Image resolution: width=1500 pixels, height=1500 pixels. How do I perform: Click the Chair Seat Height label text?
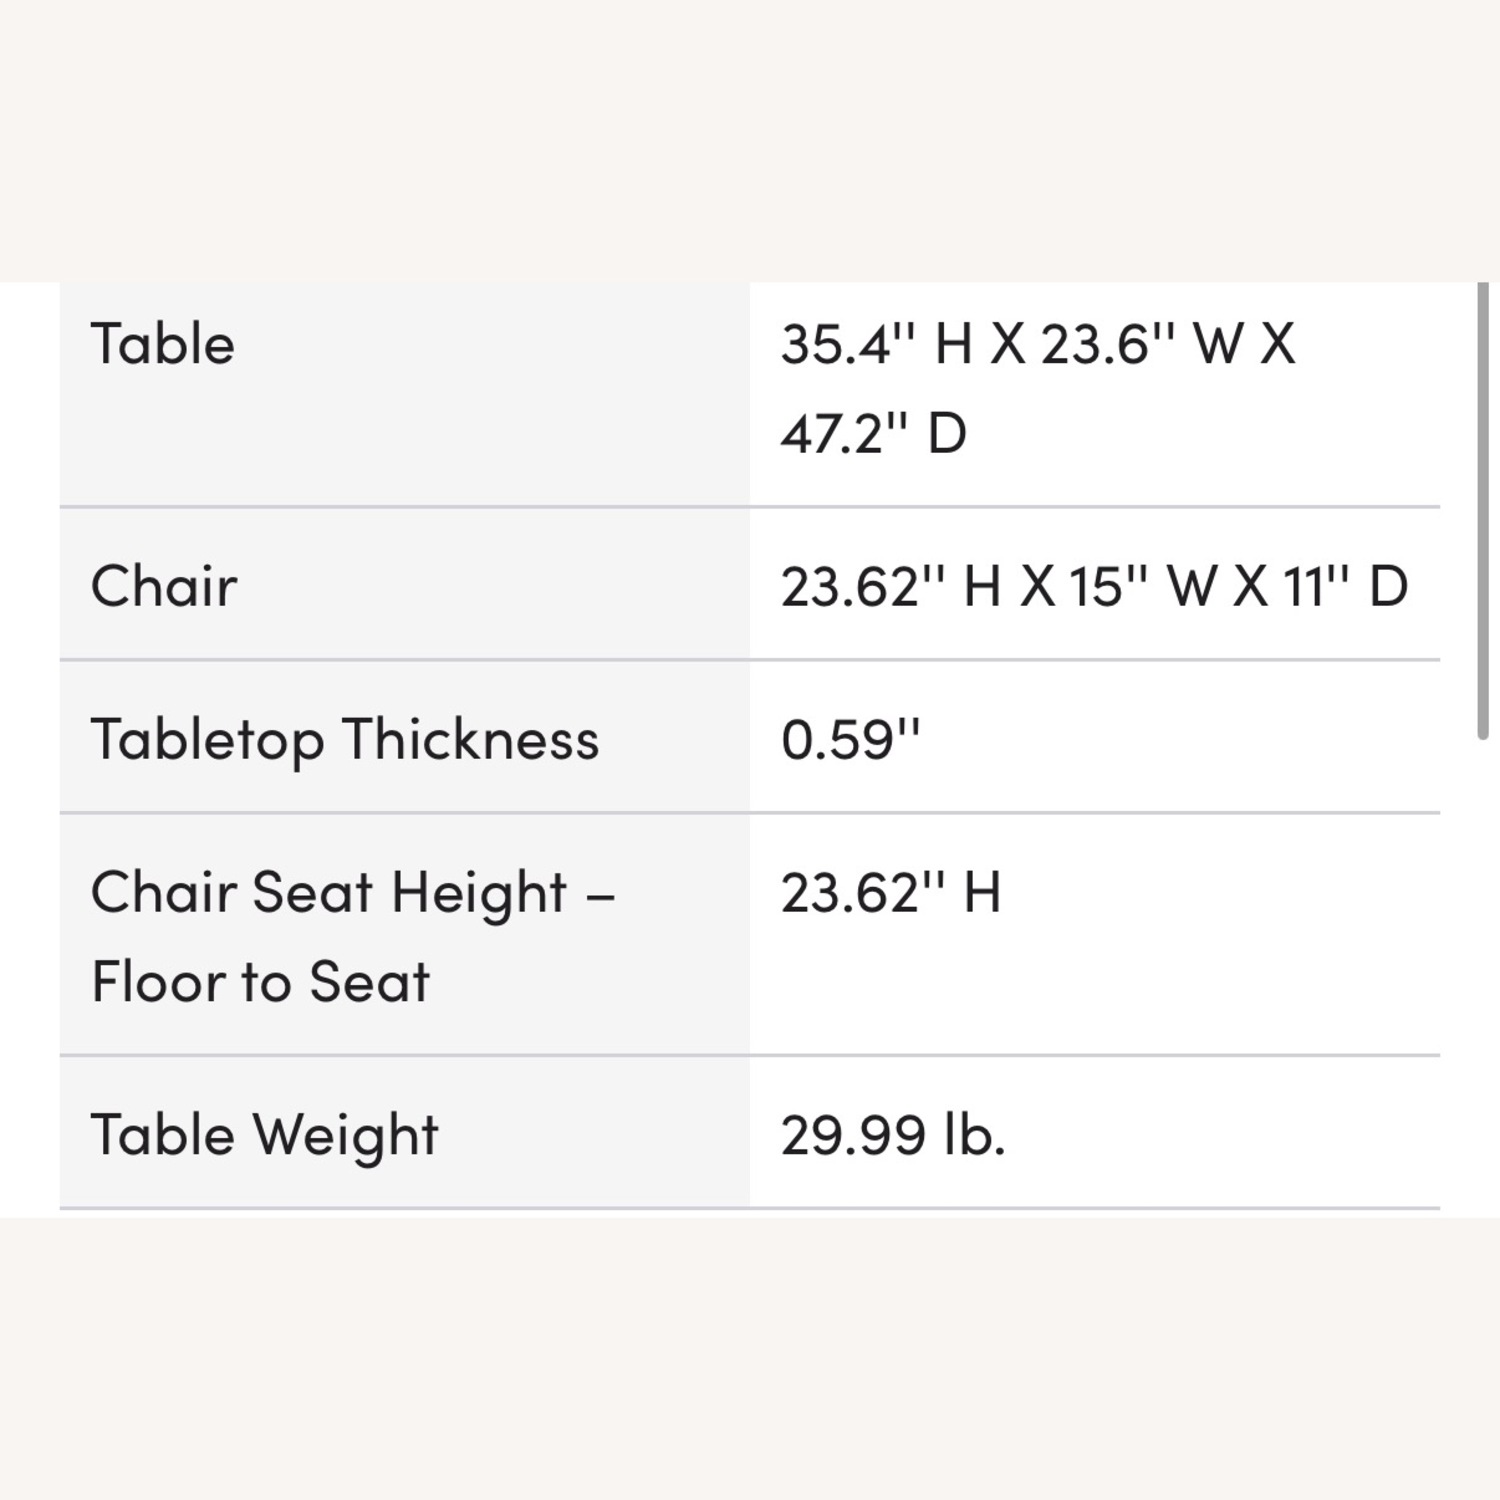tap(352, 892)
